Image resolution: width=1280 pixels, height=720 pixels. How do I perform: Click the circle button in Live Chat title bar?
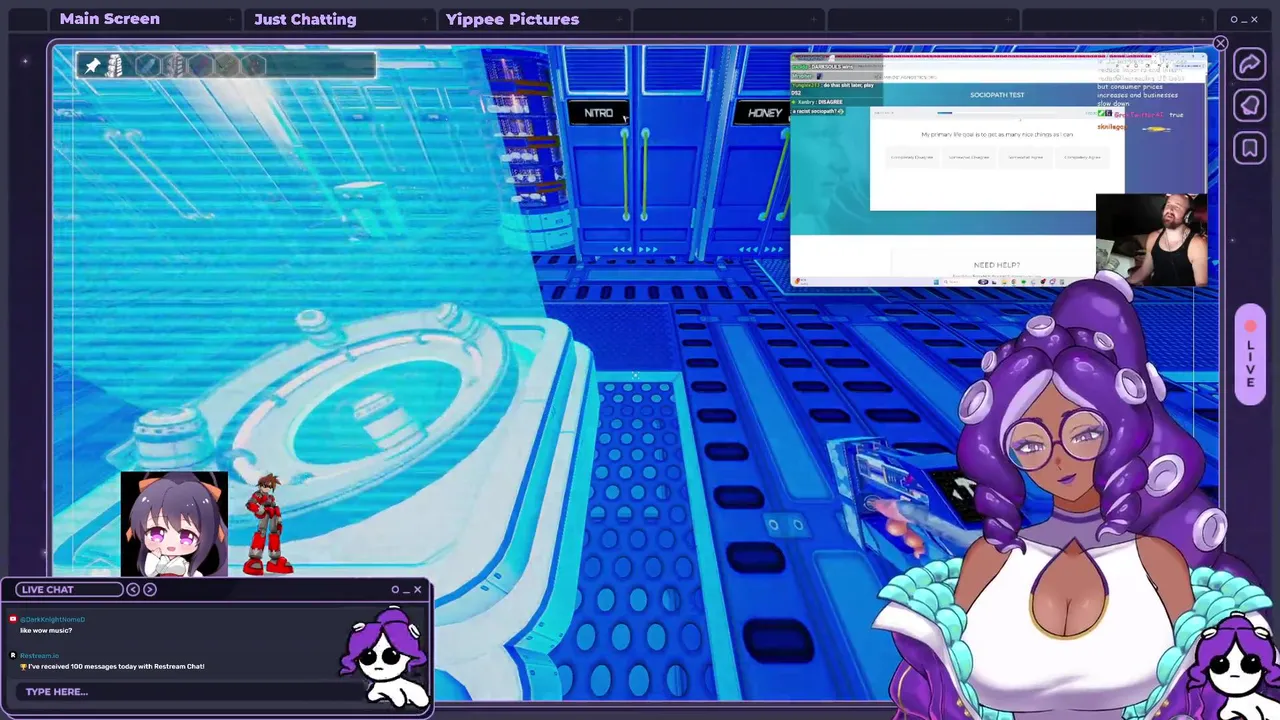click(x=395, y=589)
